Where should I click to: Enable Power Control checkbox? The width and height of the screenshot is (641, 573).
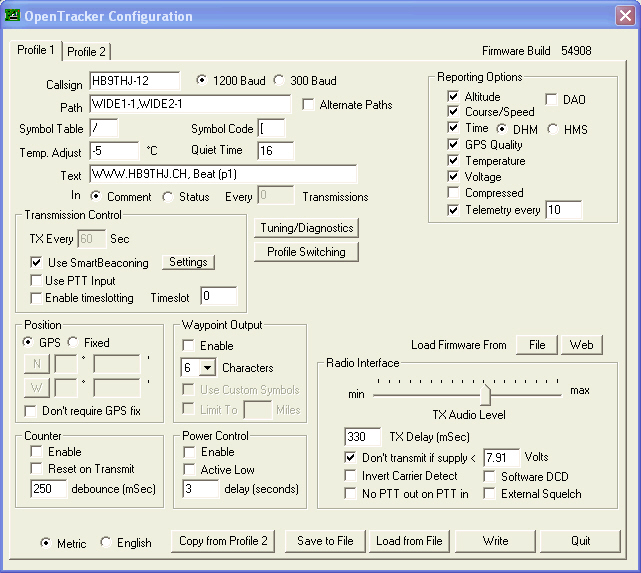click(189, 452)
